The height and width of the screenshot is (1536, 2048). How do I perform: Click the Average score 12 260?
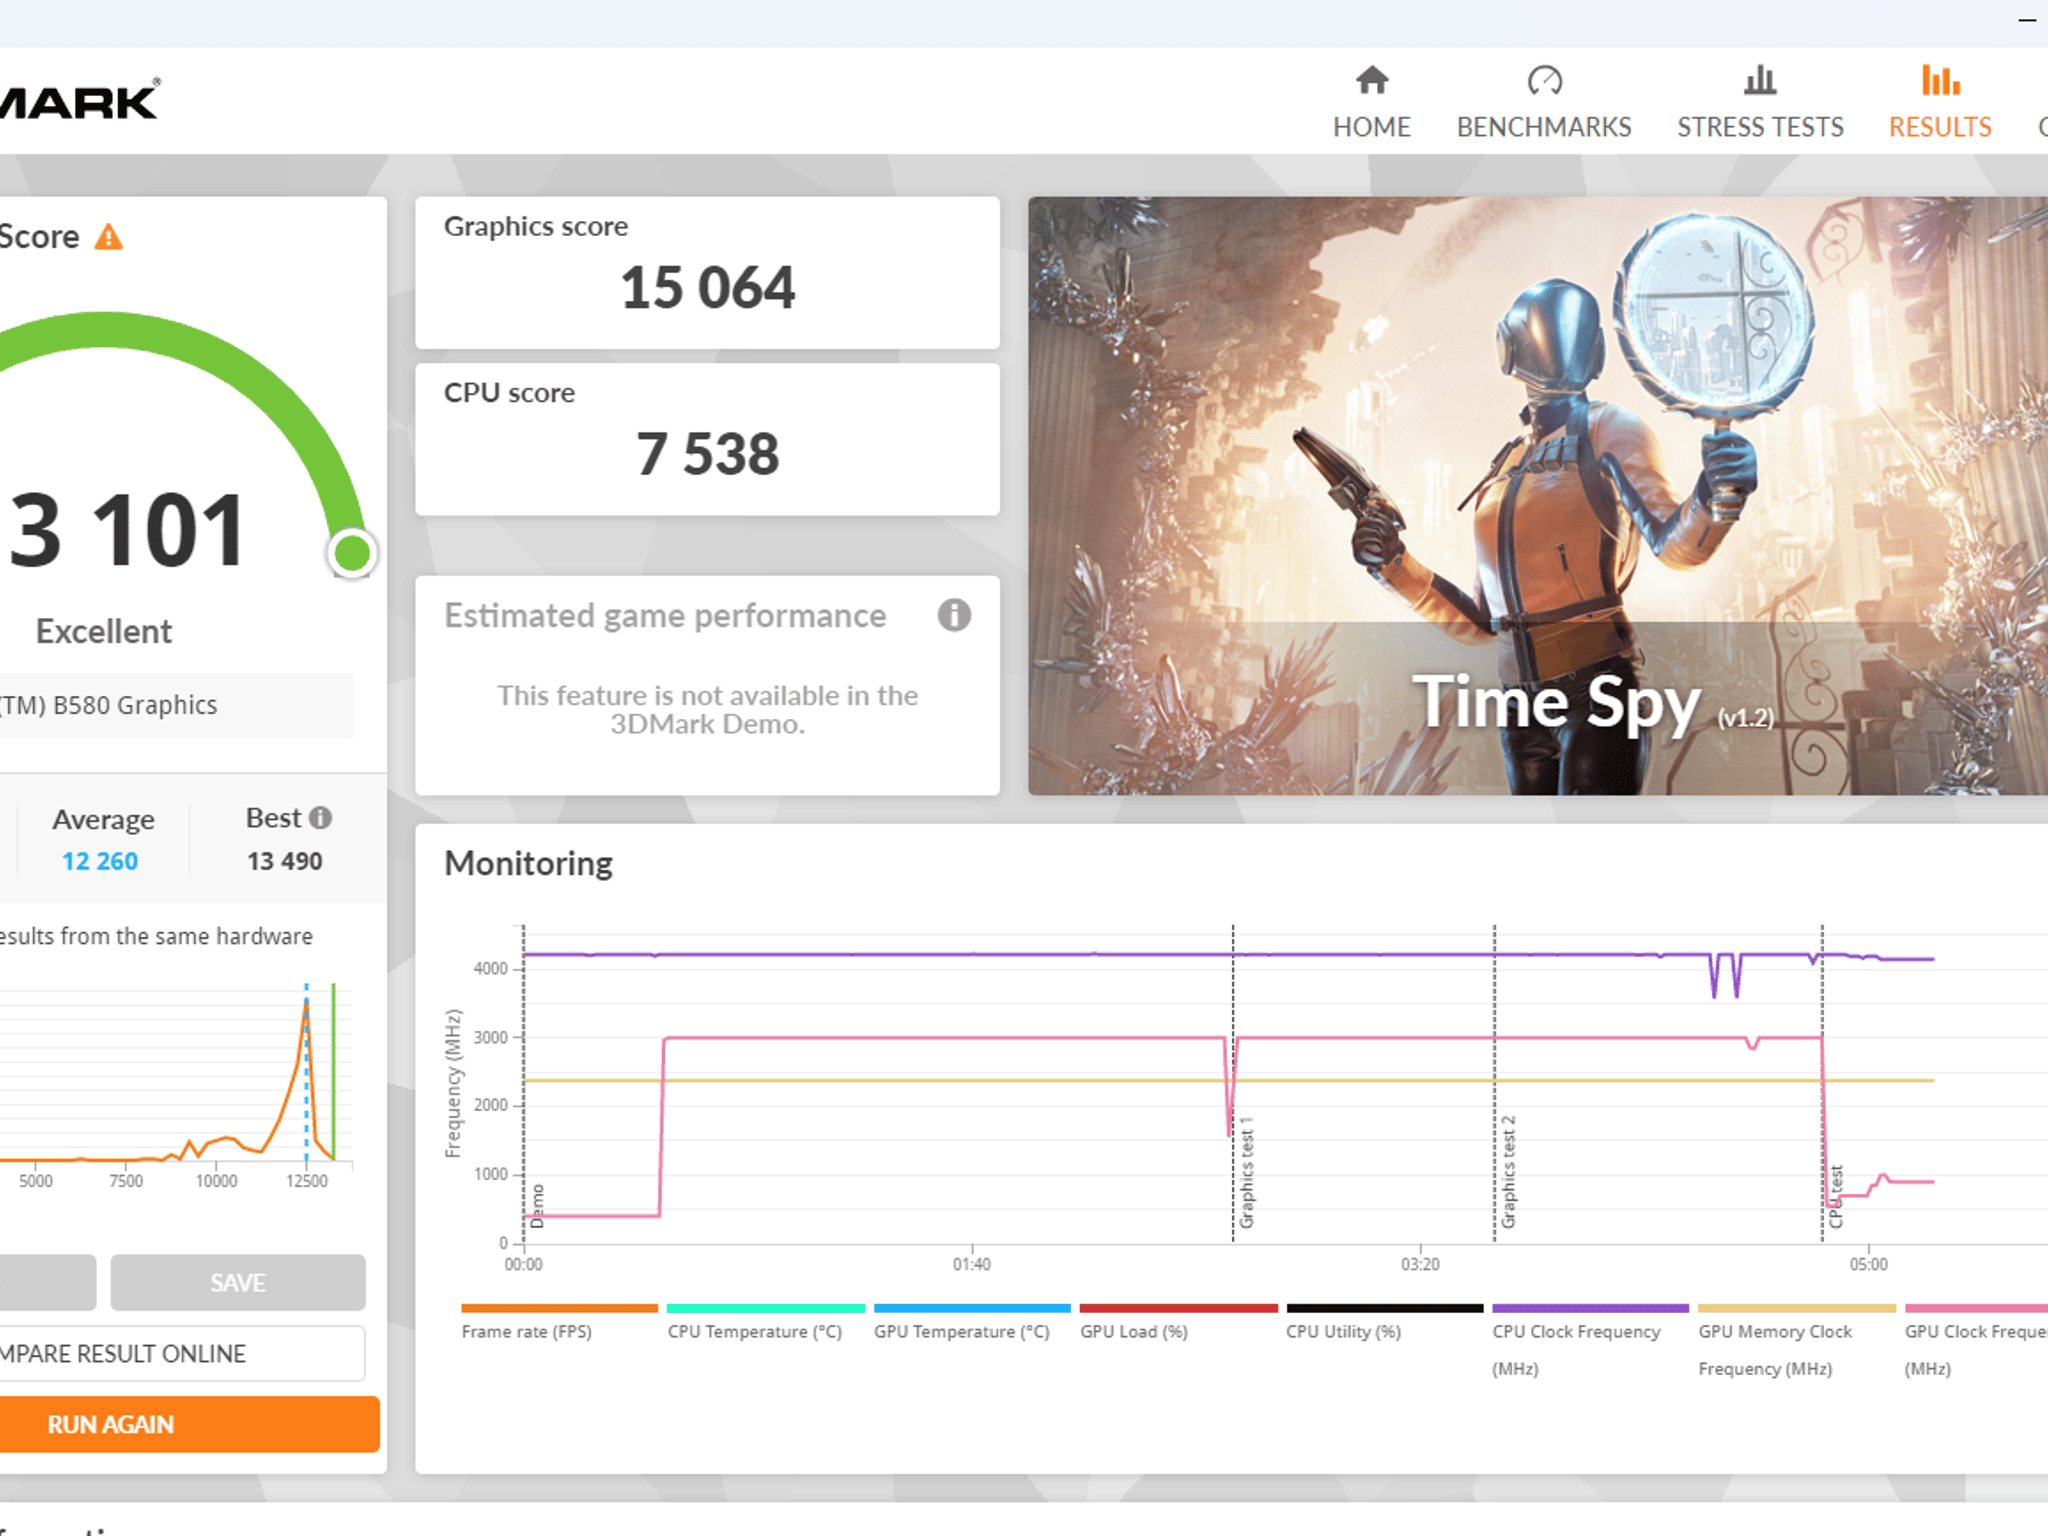tap(100, 861)
